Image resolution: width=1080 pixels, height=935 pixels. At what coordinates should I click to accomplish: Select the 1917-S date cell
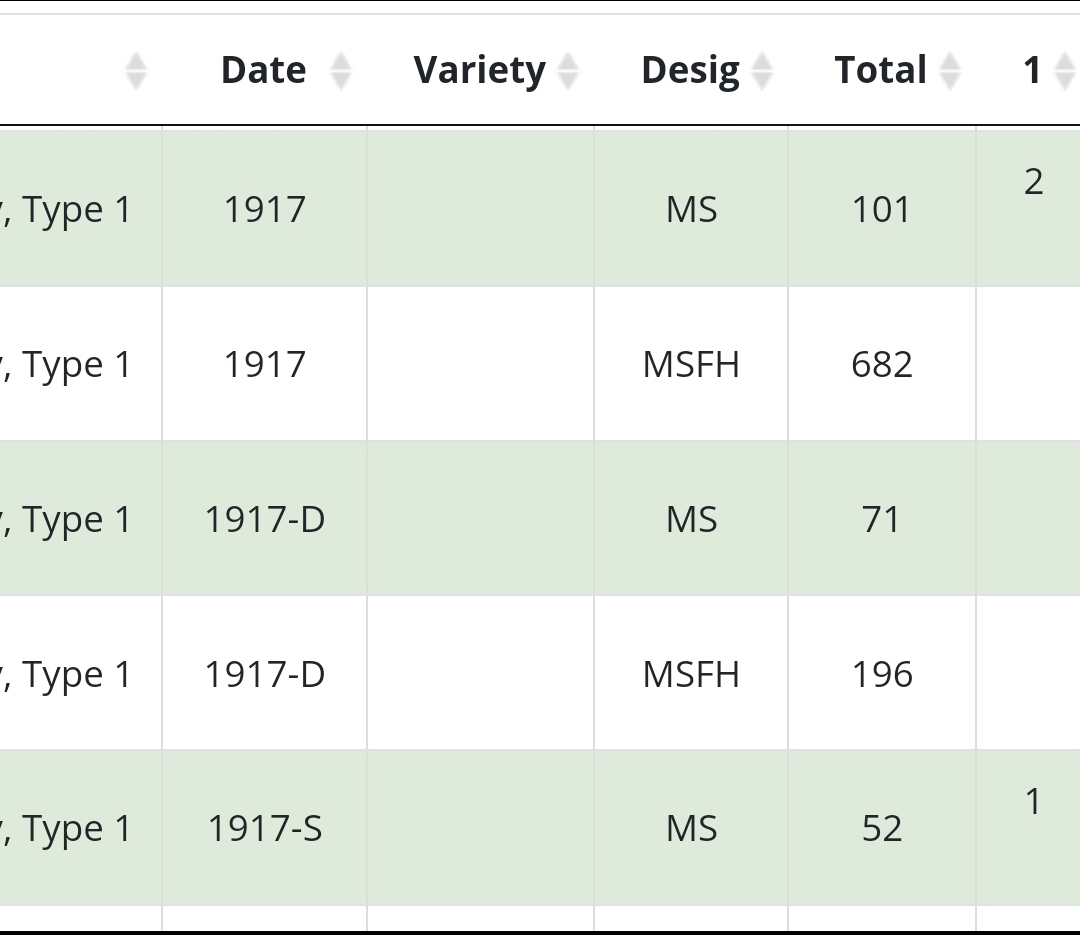click(x=264, y=829)
